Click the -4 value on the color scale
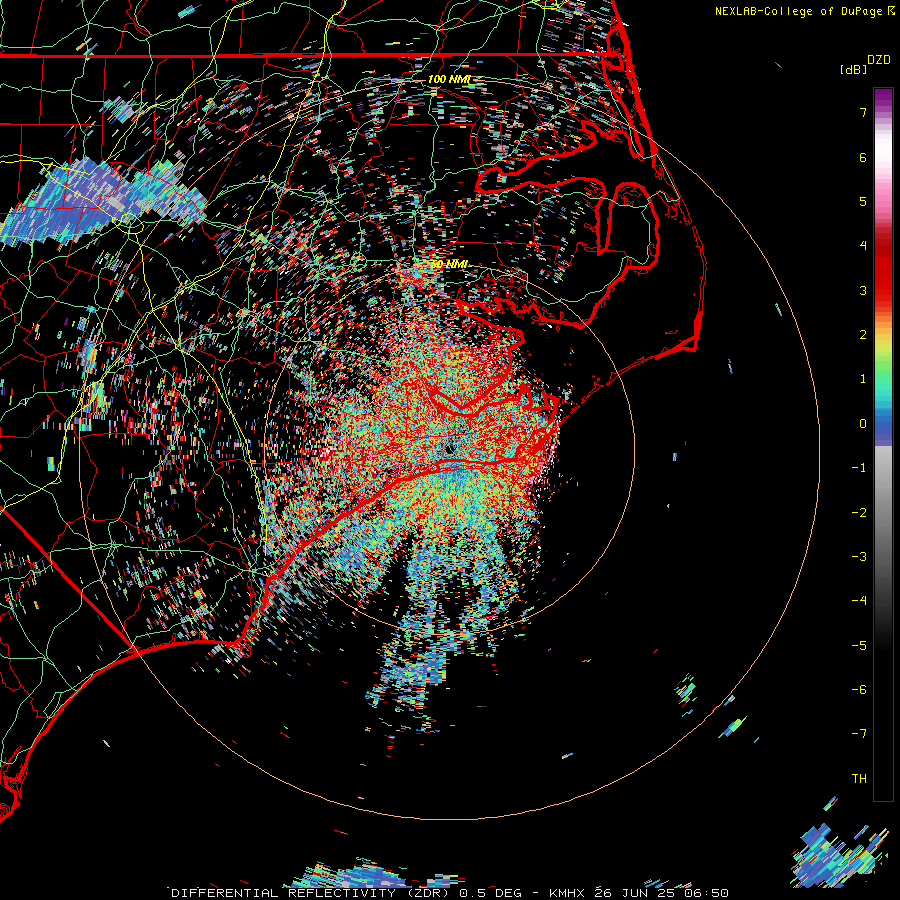The image size is (900, 900). pyautogui.click(x=859, y=600)
